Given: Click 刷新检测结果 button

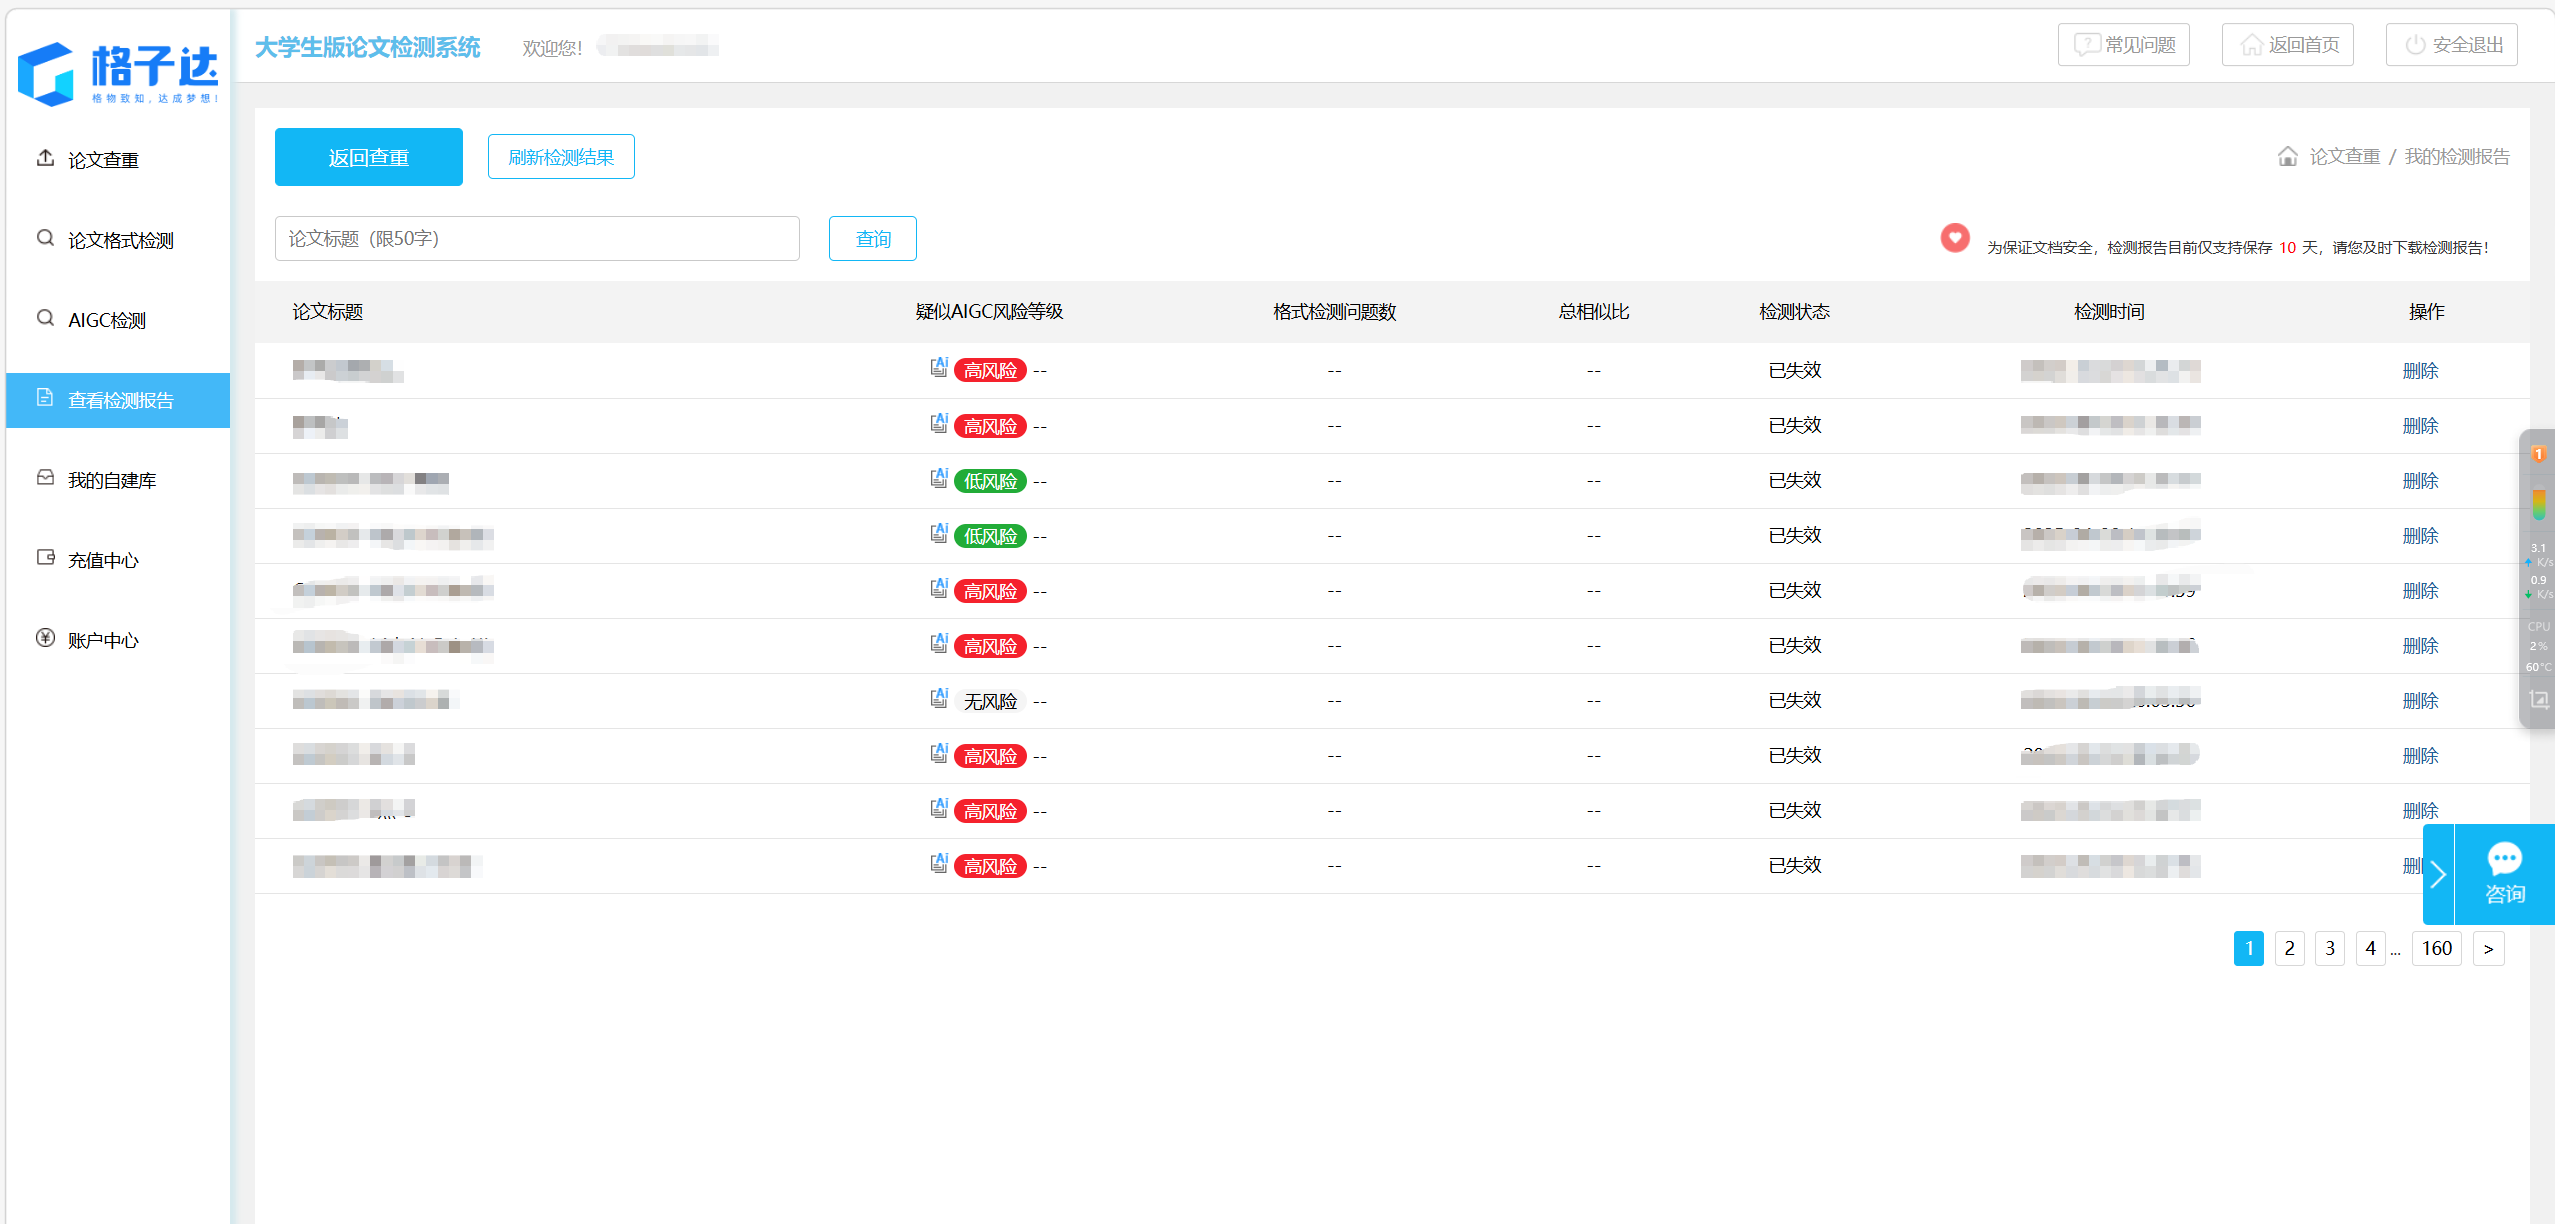Looking at the screenshot, I should coord(560,157).
